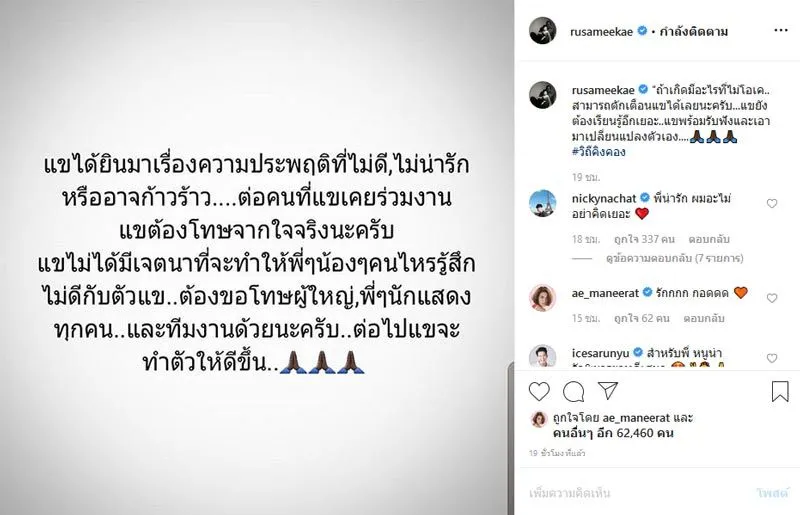Expand the 7 replies under nickynachat's comment

click(x=674, y=258)
